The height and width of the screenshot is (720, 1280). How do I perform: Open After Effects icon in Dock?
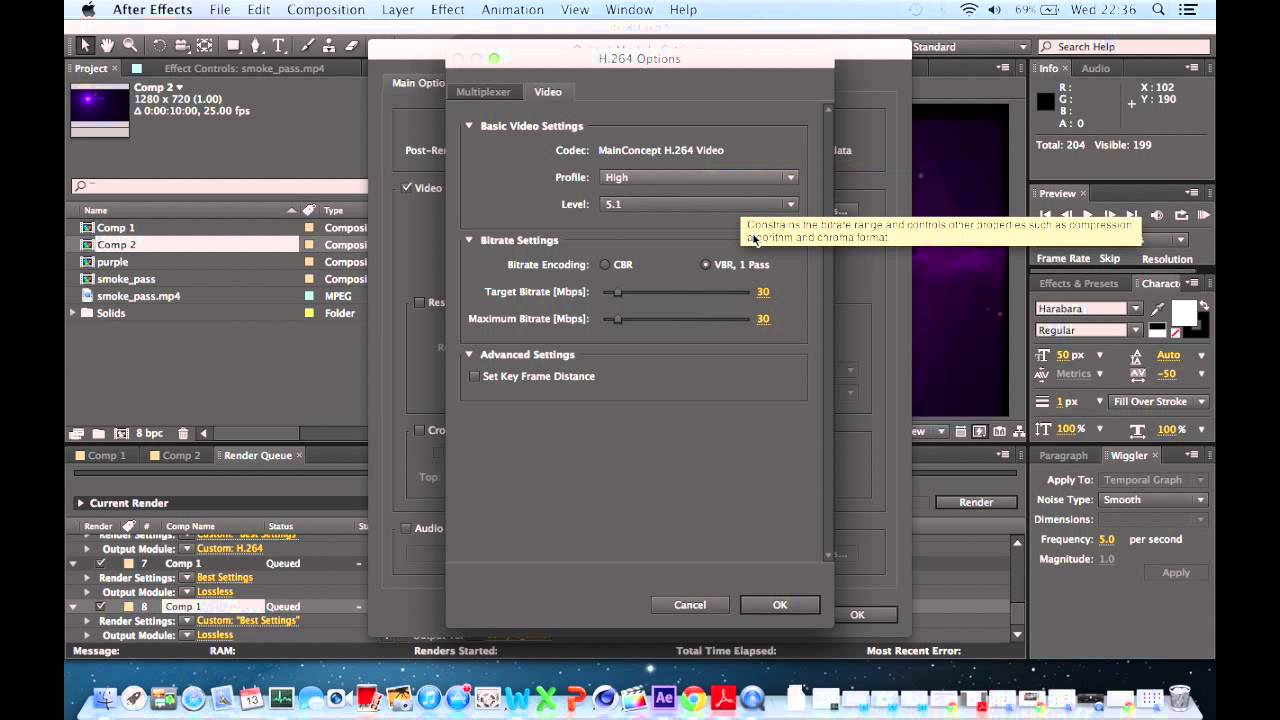tap(664, 697)
